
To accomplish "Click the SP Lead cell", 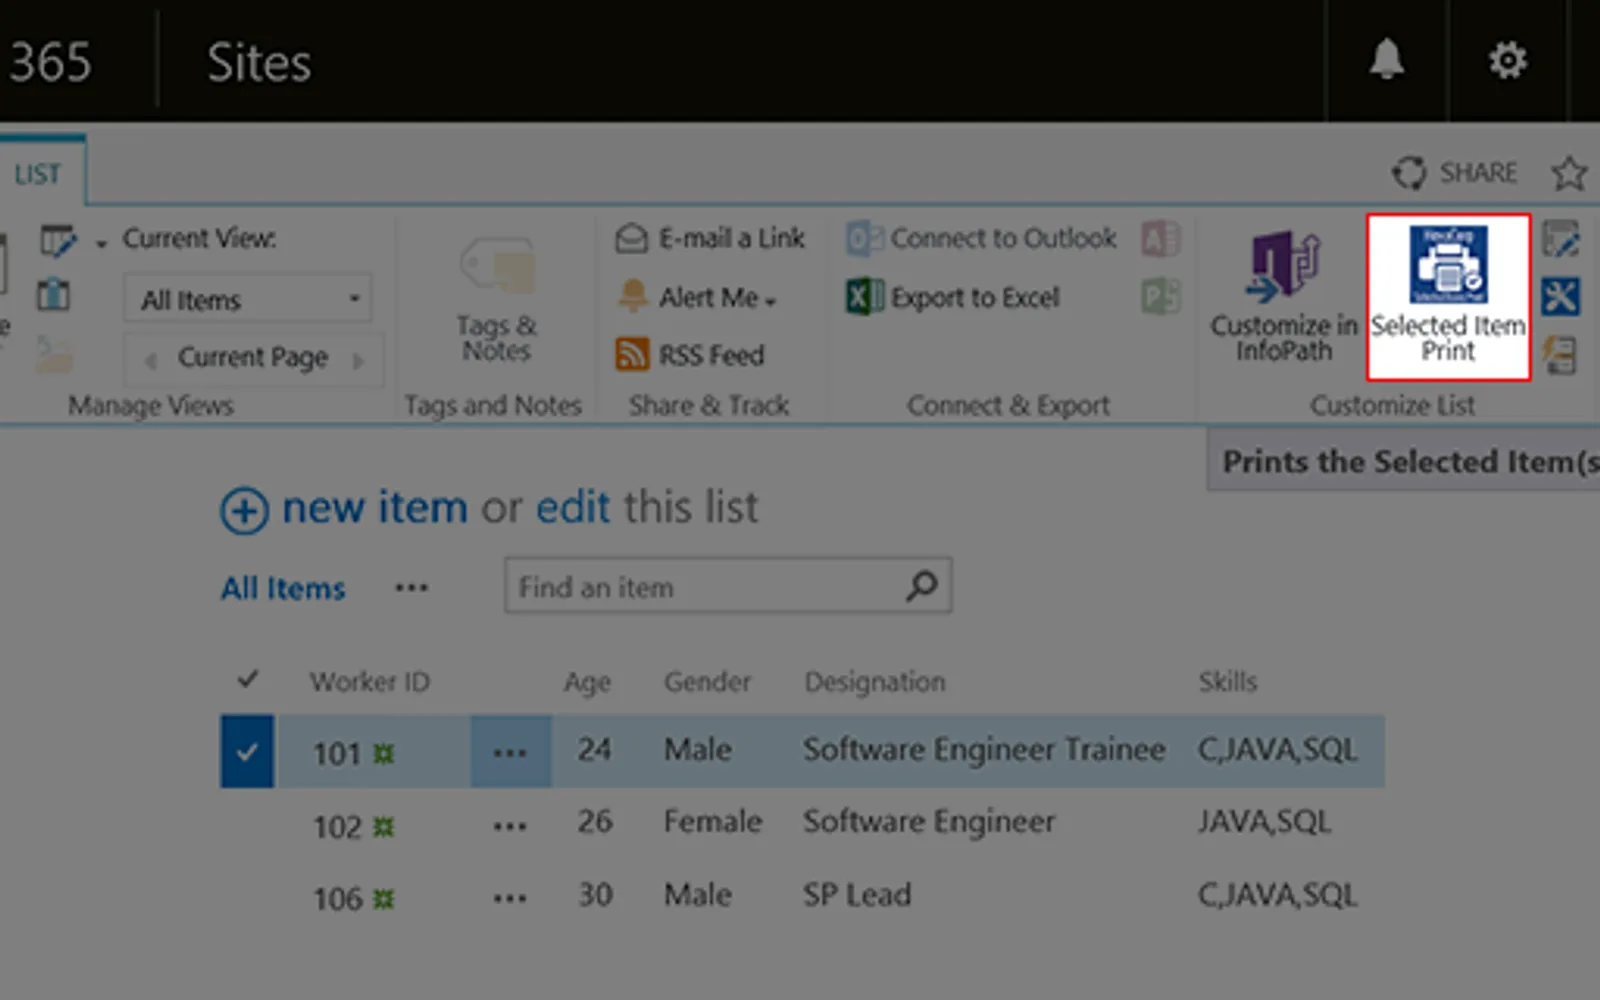I will coord(857,894).
